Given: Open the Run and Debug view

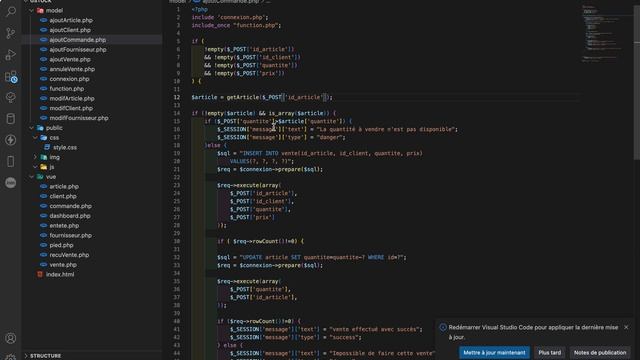Looking at the screenshot, I should (11, 54).
